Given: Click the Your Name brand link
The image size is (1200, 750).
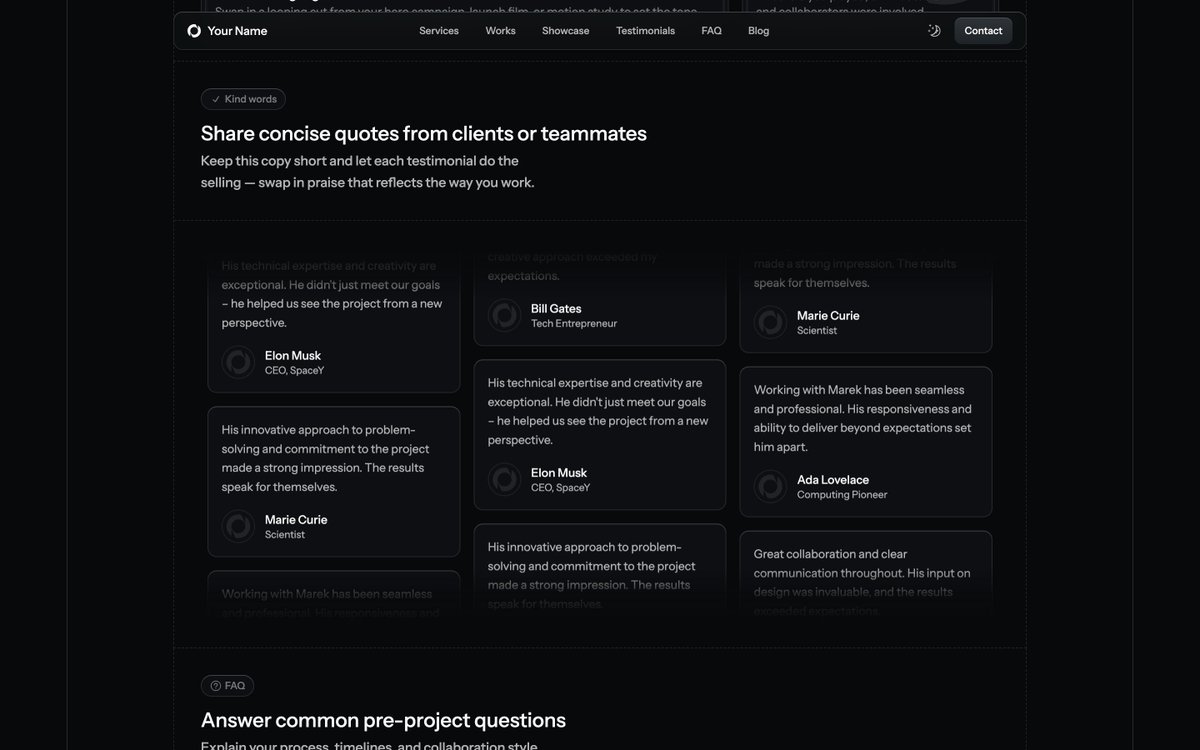Looking at the screenshot, I should (228, 31).
